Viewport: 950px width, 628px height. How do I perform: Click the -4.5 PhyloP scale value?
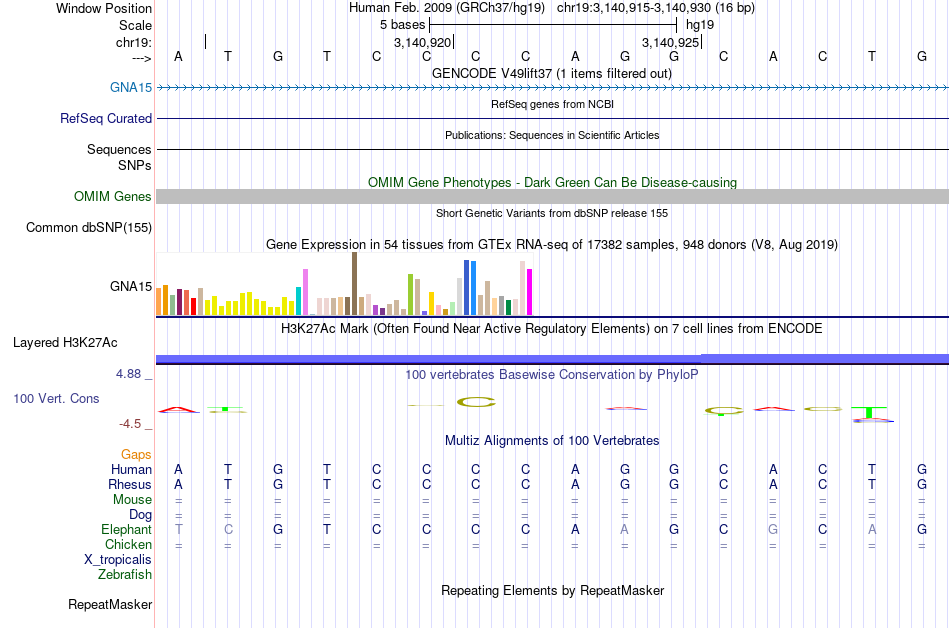pyautogui.click(x=130, y=424)
